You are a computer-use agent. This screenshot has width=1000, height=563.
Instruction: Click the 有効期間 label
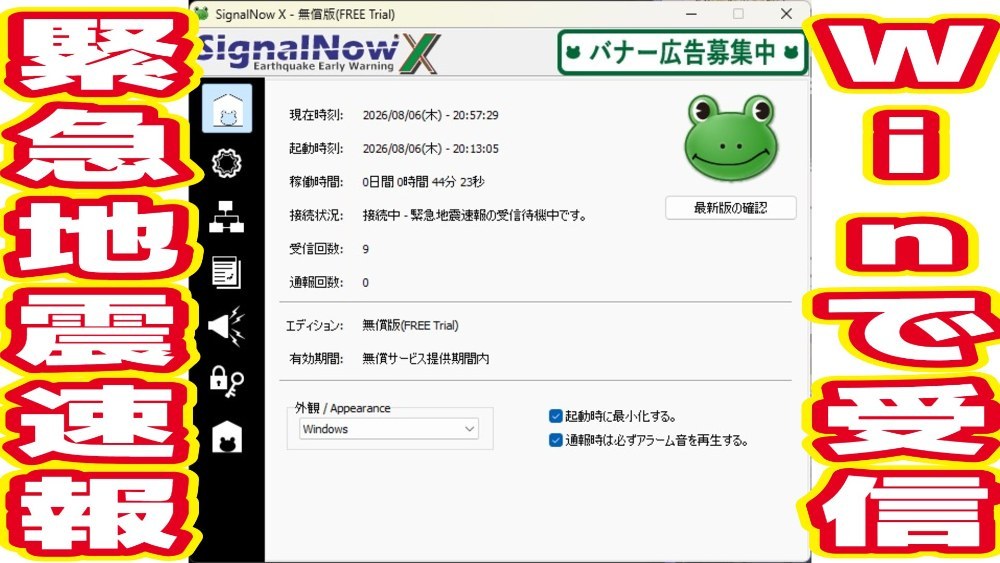[x=316, y=358]
